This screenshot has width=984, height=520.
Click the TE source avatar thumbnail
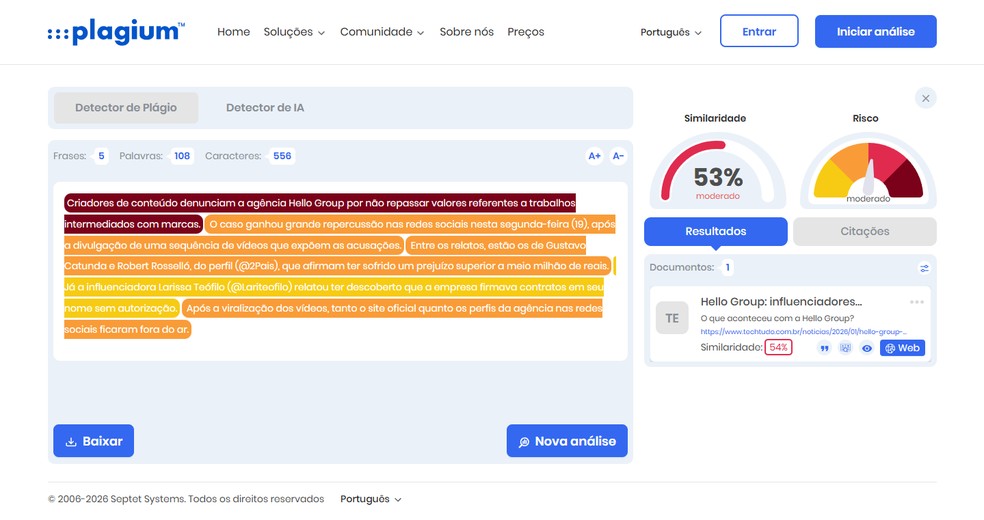(x=672, y=318)
